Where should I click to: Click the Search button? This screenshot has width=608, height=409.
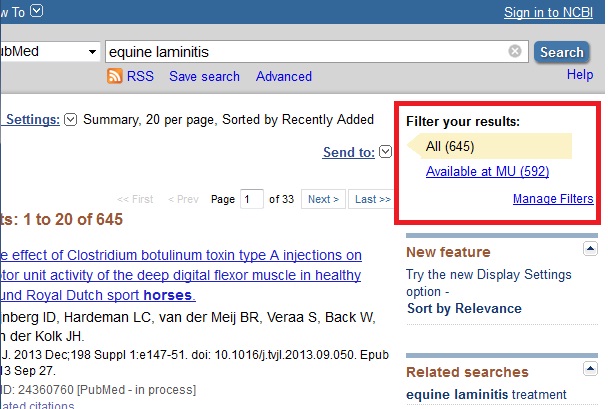click(x=561, y=52)
